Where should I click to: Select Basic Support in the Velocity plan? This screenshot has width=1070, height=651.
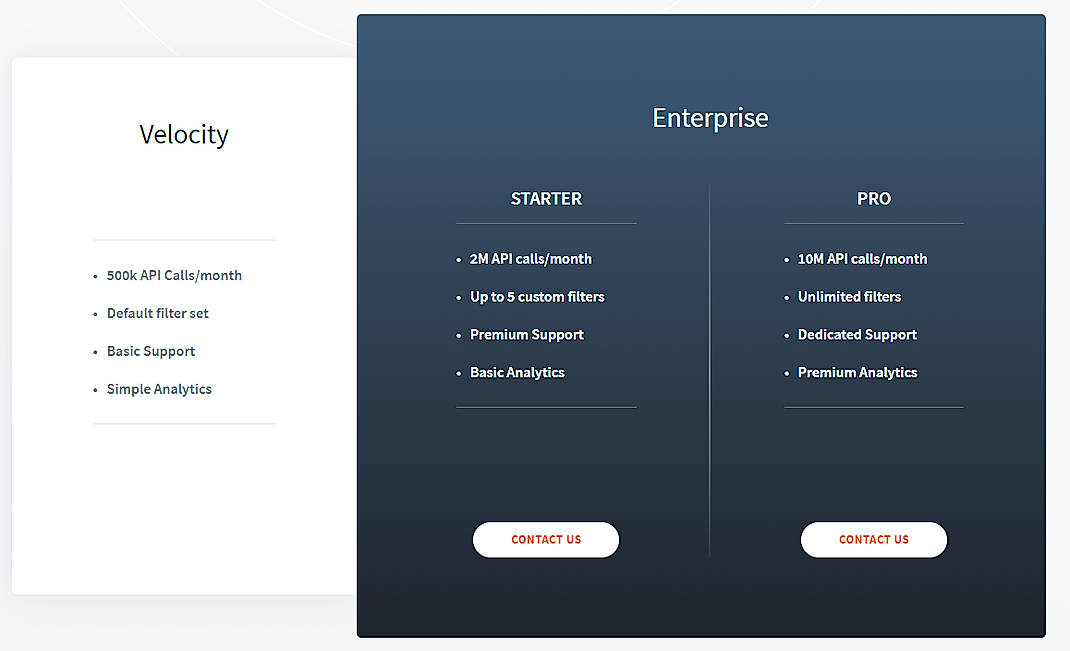click(151, 351)
